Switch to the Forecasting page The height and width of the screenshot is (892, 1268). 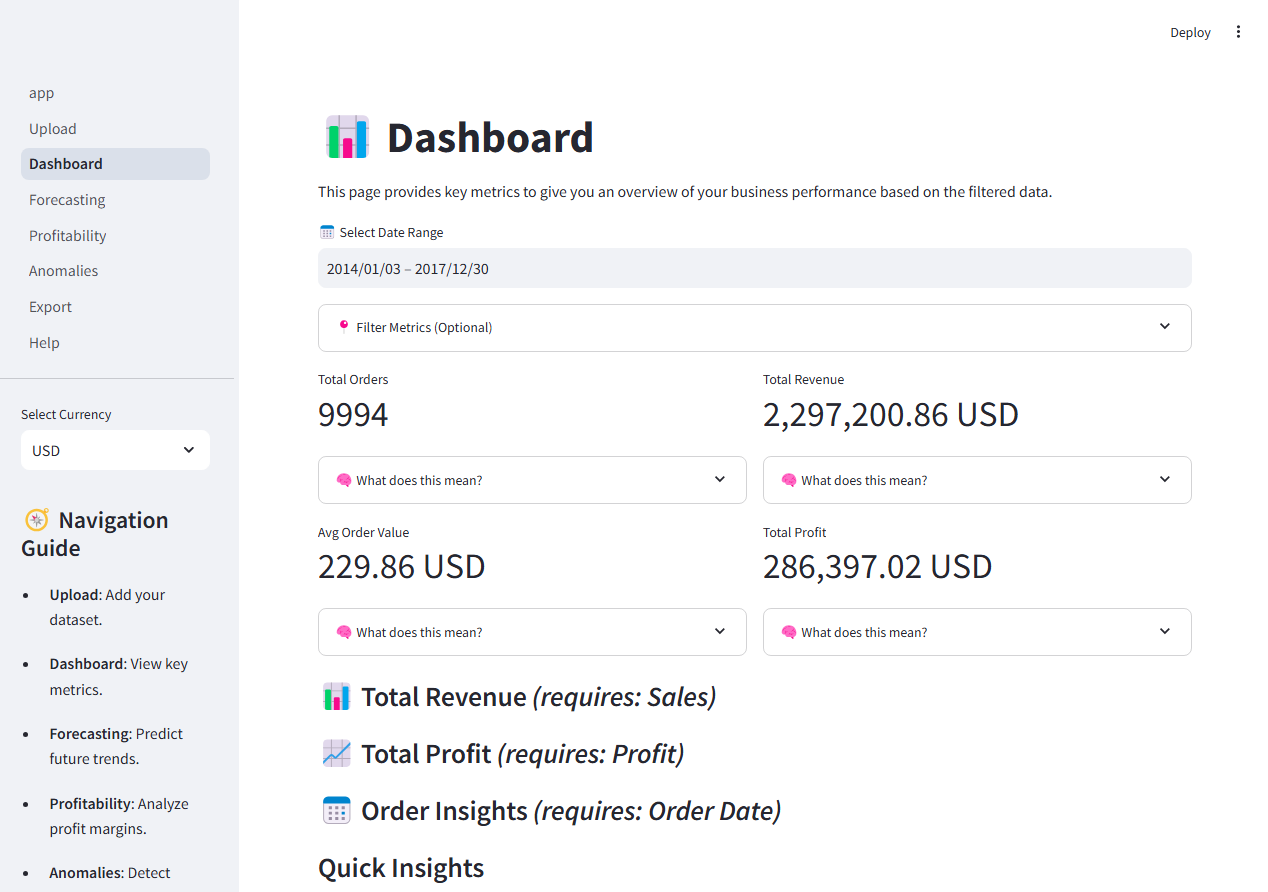(x=67, y=199)
